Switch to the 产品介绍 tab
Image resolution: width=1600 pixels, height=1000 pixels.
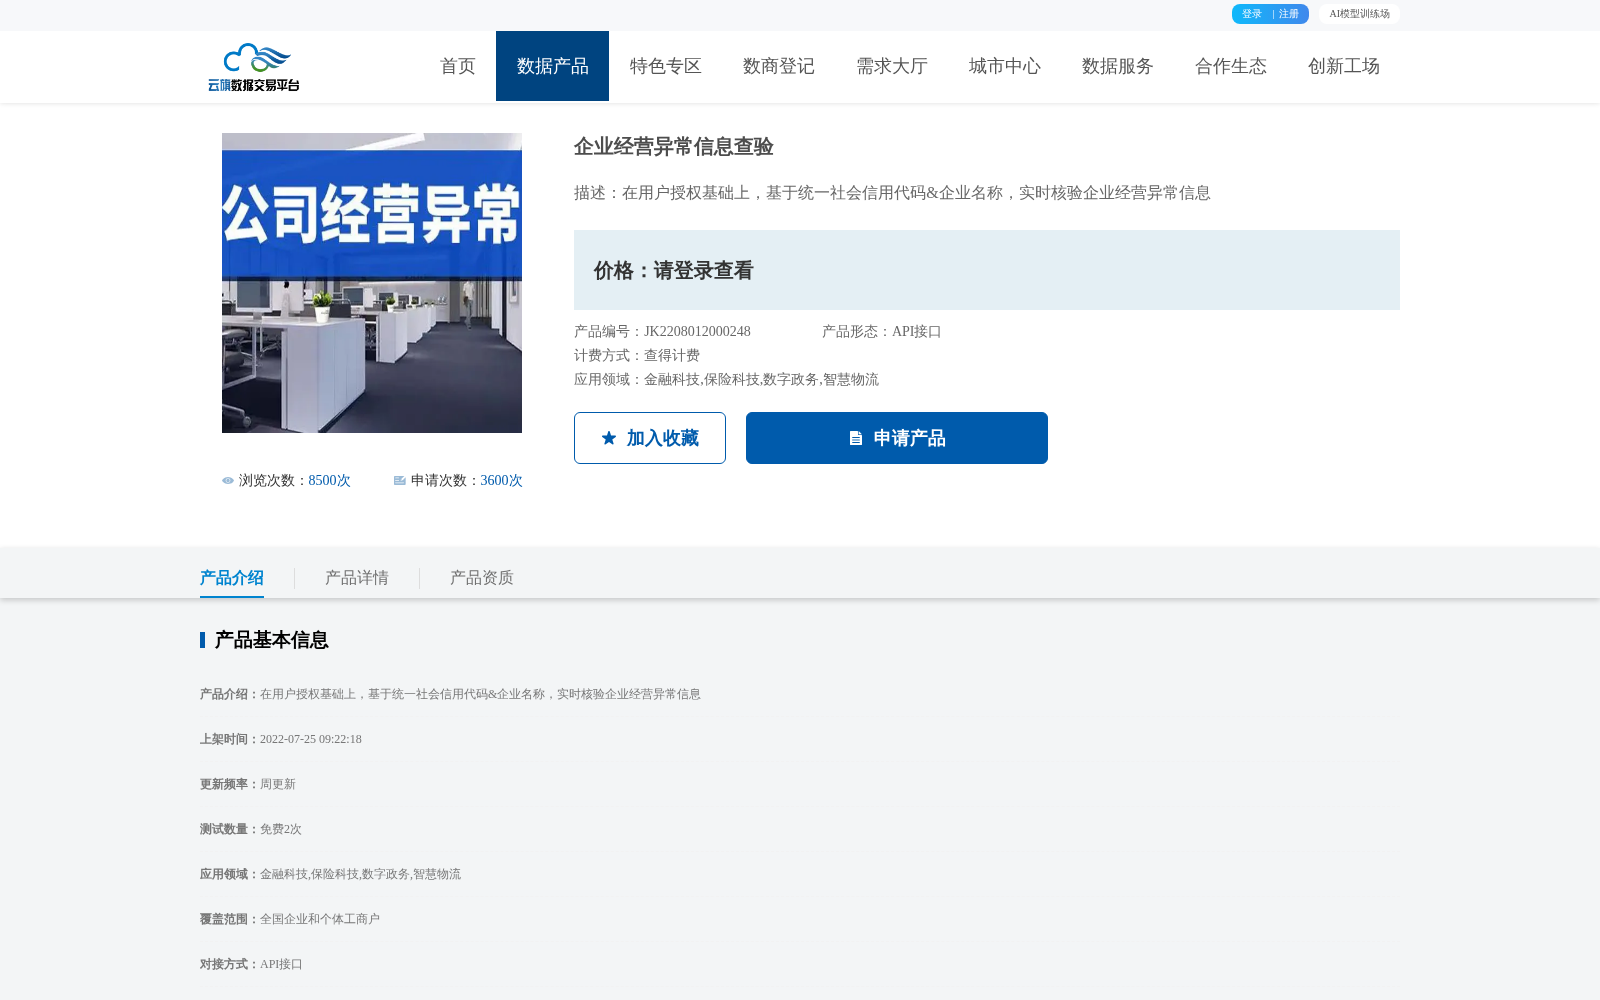(232, 578)
